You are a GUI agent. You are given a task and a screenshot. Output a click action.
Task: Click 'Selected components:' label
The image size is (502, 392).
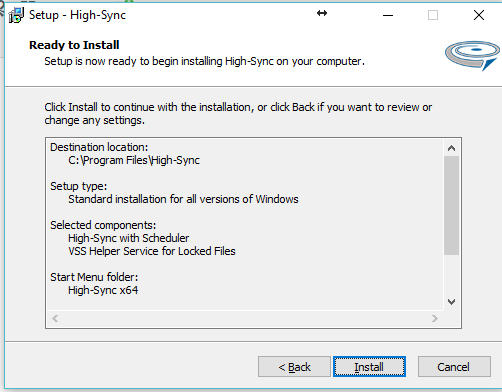pos(103,225)
